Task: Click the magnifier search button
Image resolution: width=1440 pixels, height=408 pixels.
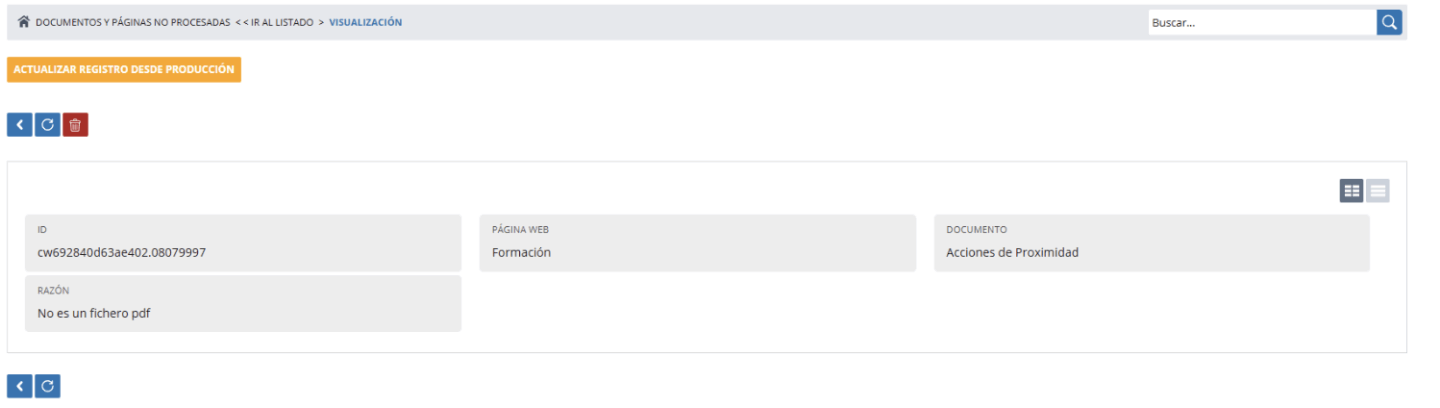Action: pos(1389,22)
